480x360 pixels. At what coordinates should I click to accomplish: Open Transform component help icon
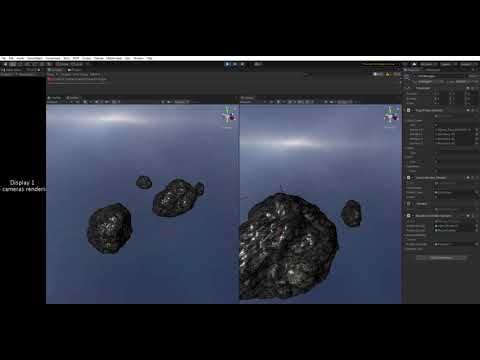click(x=468, y=88)
